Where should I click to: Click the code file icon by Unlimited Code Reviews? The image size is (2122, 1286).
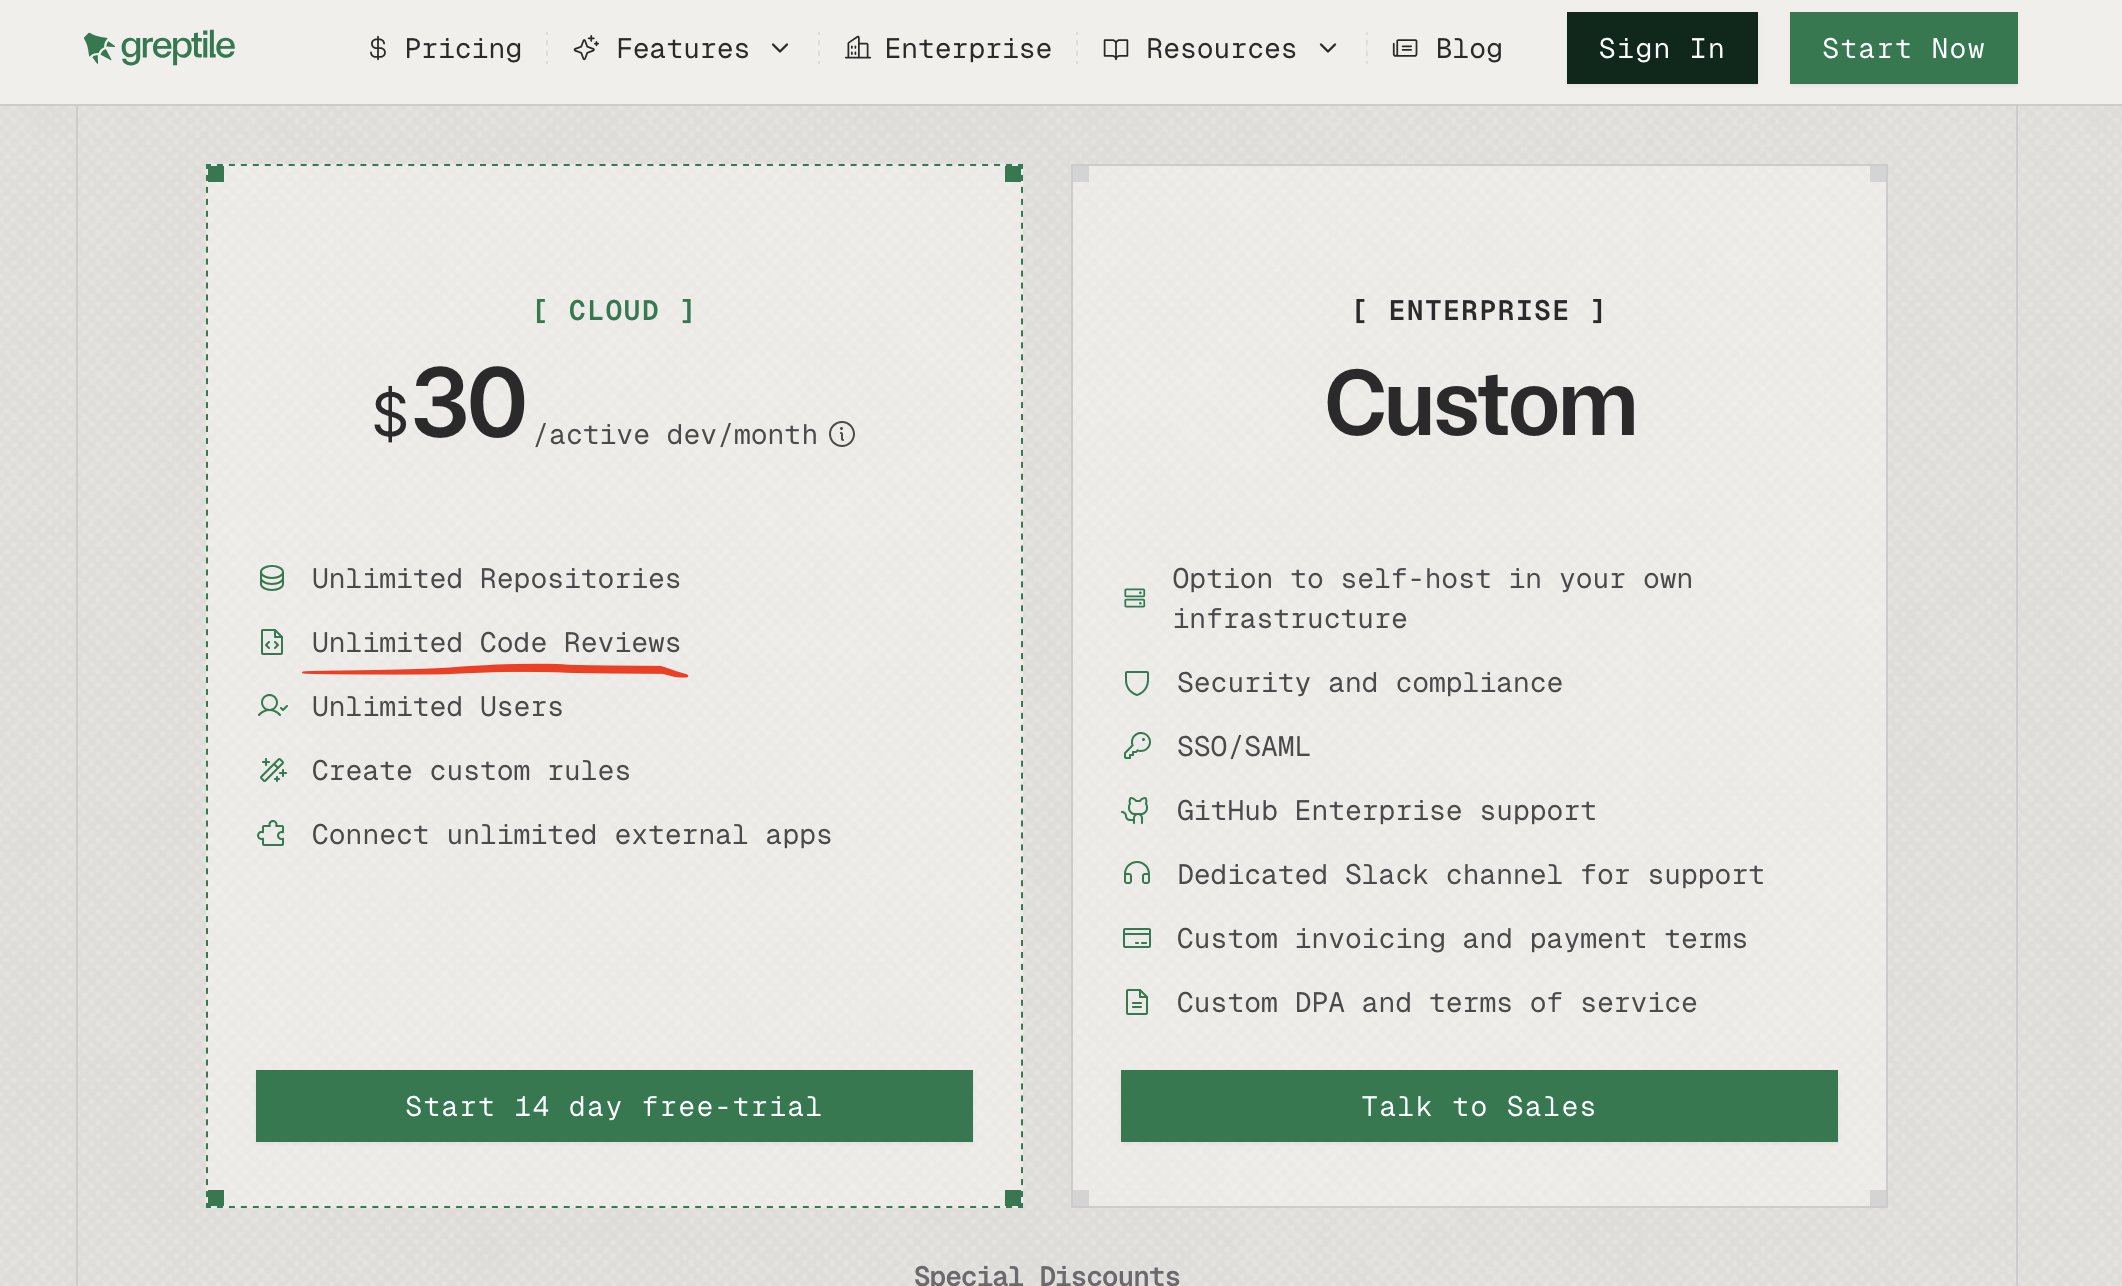272,642
